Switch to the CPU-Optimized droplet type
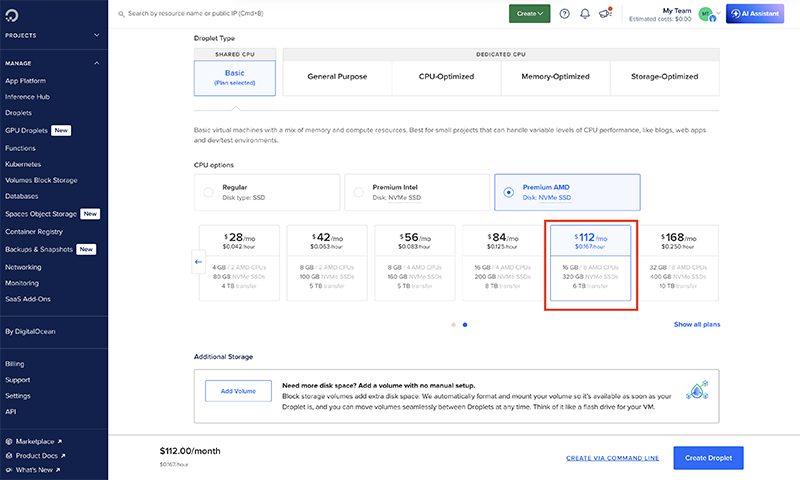This screenshot has height=480, width=800. pyautogui.click(x=447, y=76)
